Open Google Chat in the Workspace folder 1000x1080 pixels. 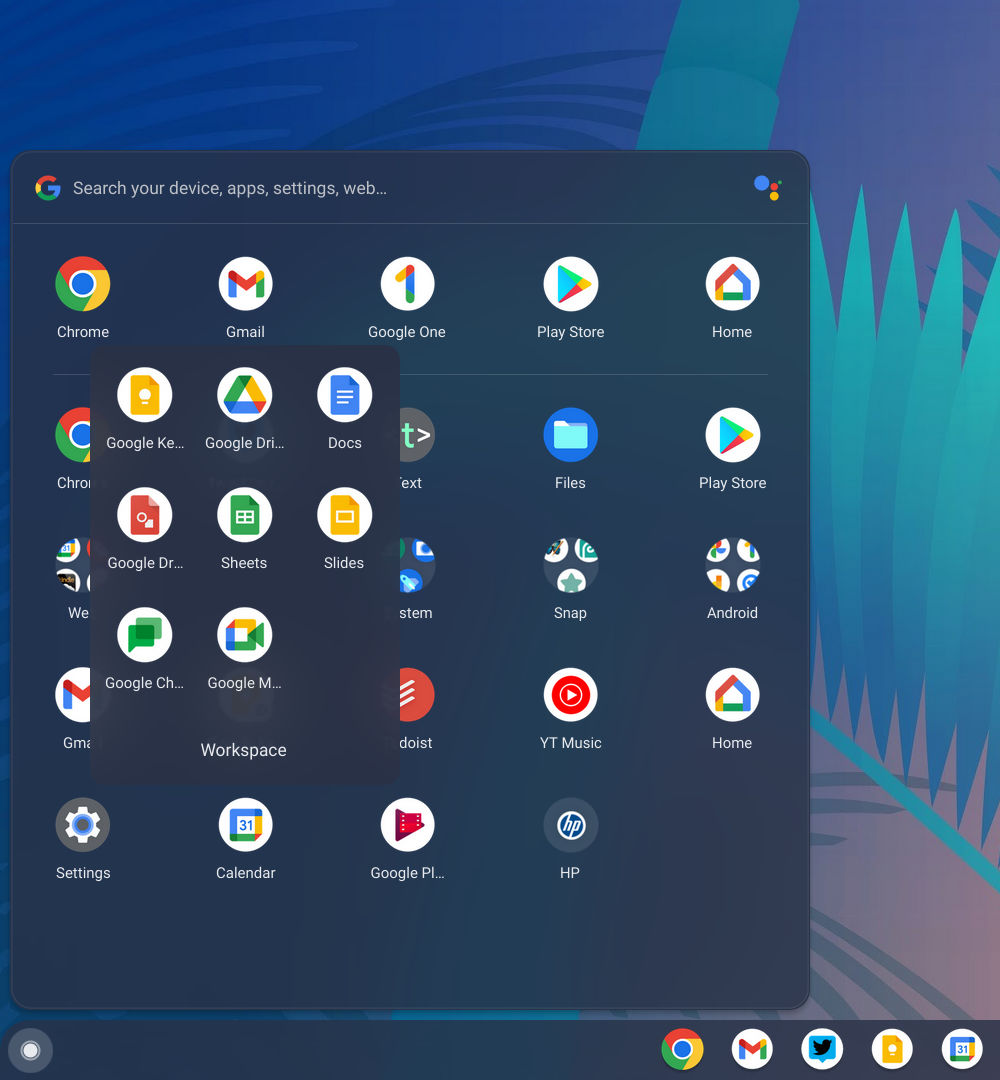145,636
